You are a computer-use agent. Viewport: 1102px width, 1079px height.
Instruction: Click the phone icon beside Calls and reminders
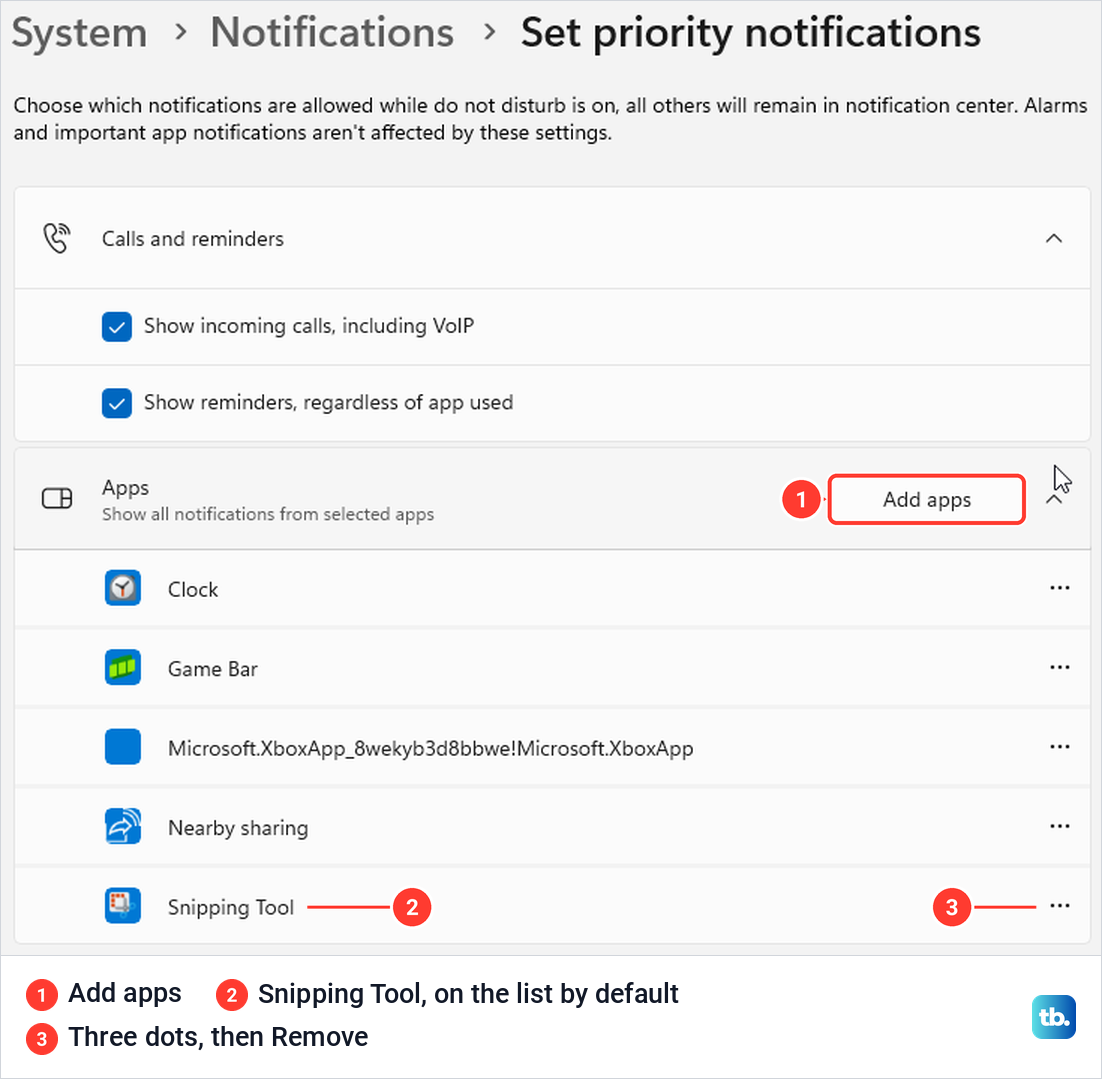pos(56,238)
